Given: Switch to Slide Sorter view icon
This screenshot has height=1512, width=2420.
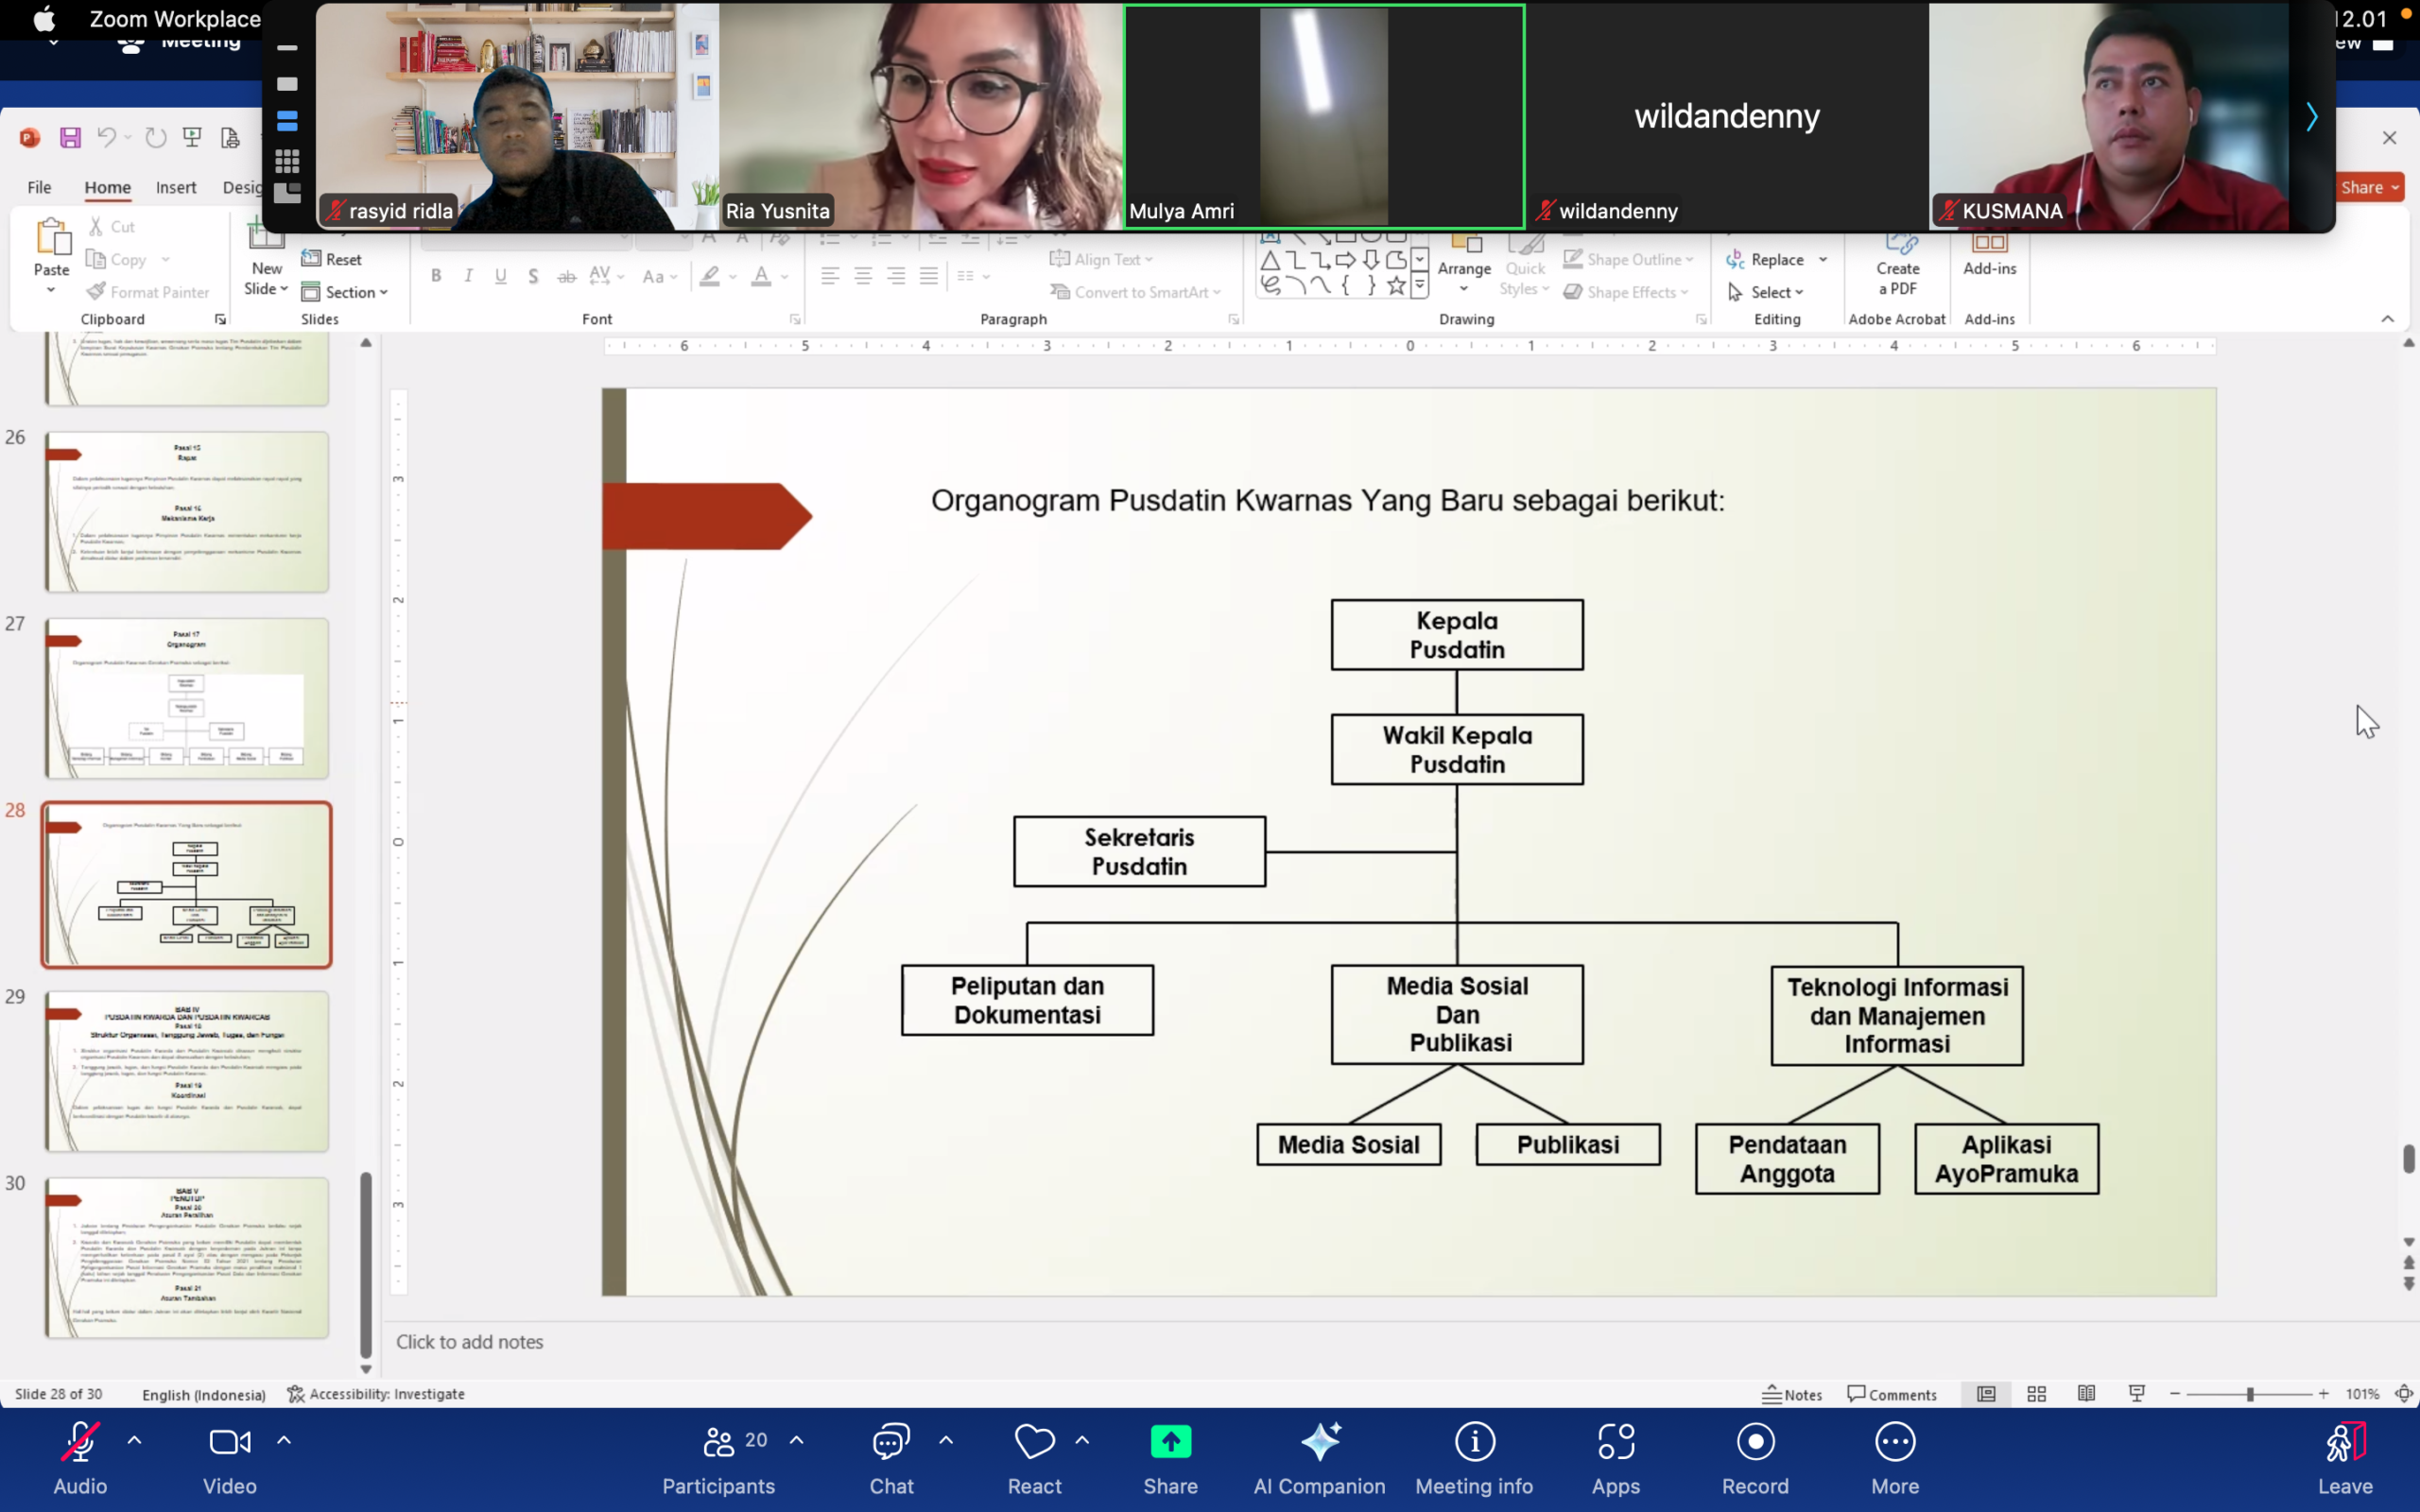Looking at the screenshot, I should coord(2036,1394).
